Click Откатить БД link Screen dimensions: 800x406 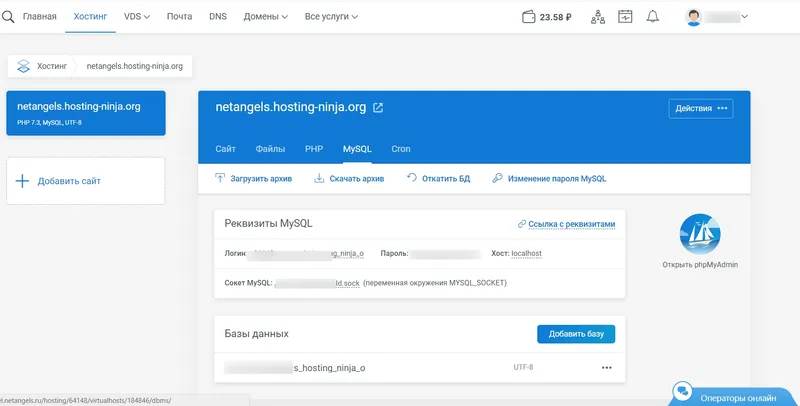pyautogui.click(x=446, y=179)
